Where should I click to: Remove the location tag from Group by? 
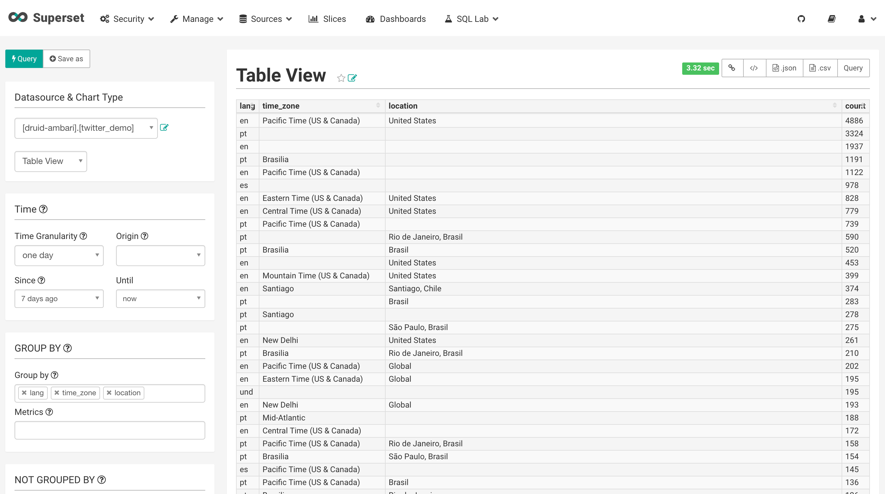click(x=109, y=393)
